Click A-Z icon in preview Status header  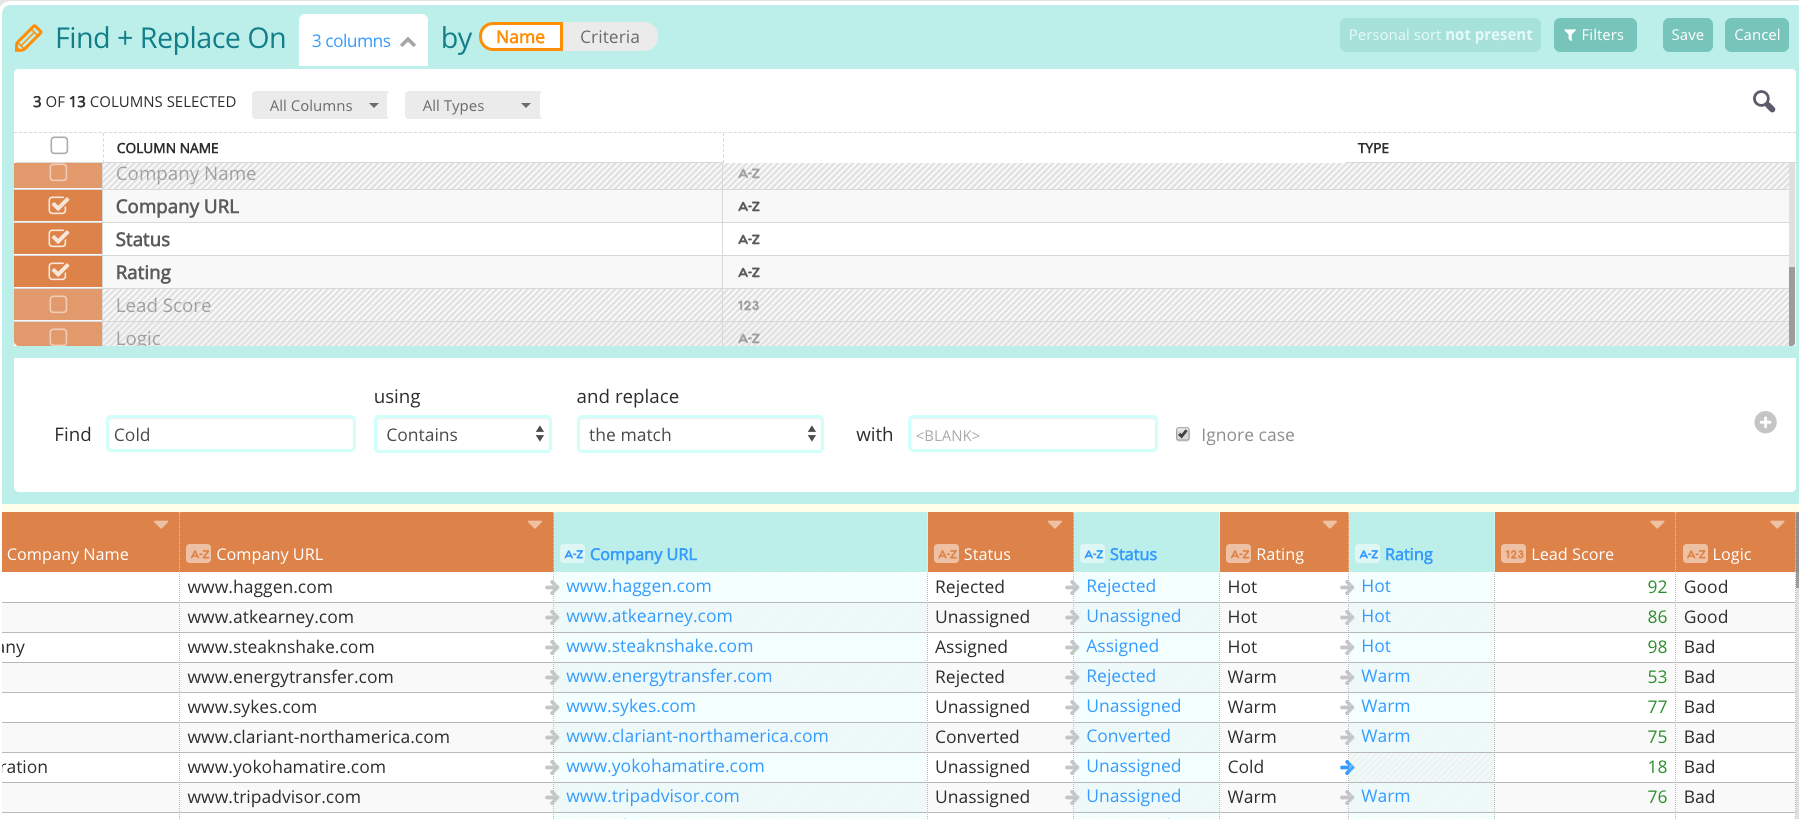tap(1094, 554)
